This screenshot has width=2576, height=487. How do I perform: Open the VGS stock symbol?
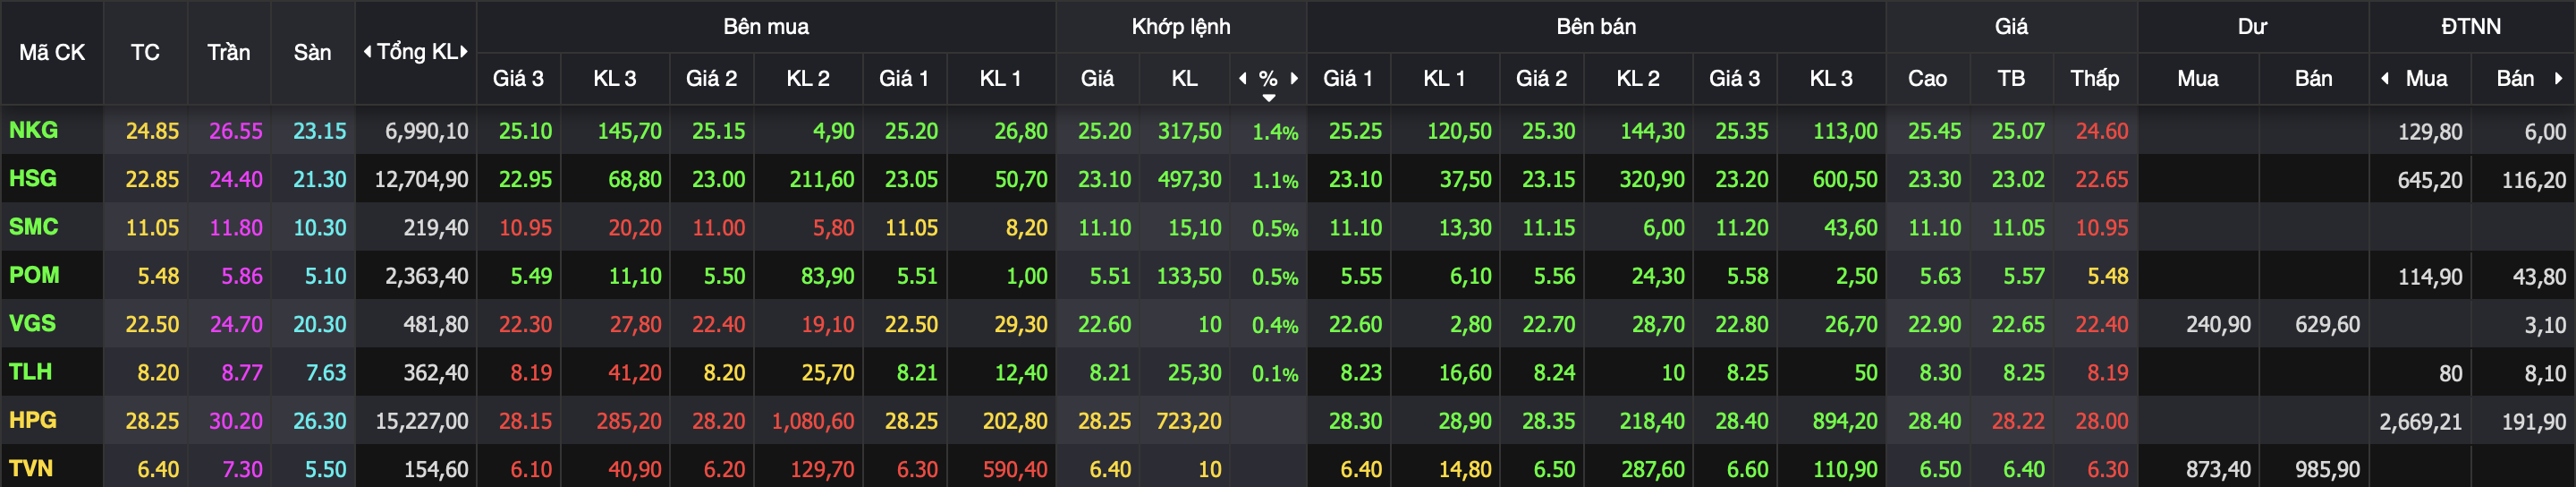coord(32,324)
